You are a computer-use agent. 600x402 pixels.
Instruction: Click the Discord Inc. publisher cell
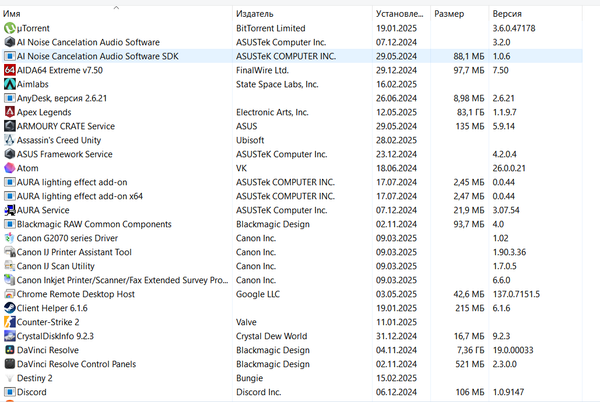(258, 392)
